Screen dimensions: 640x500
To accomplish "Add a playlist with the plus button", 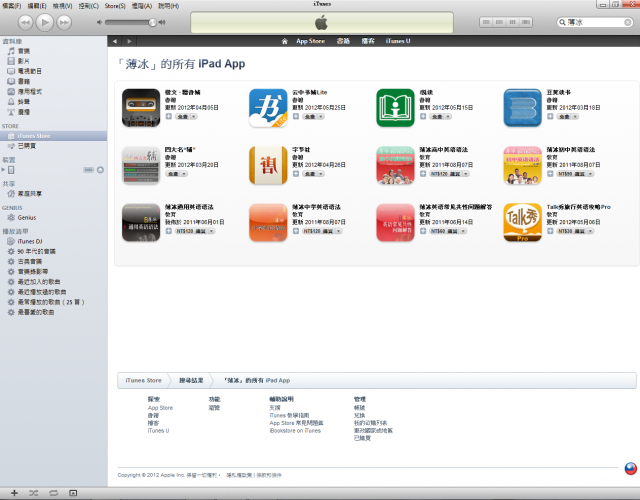I will tap(14, 493).
